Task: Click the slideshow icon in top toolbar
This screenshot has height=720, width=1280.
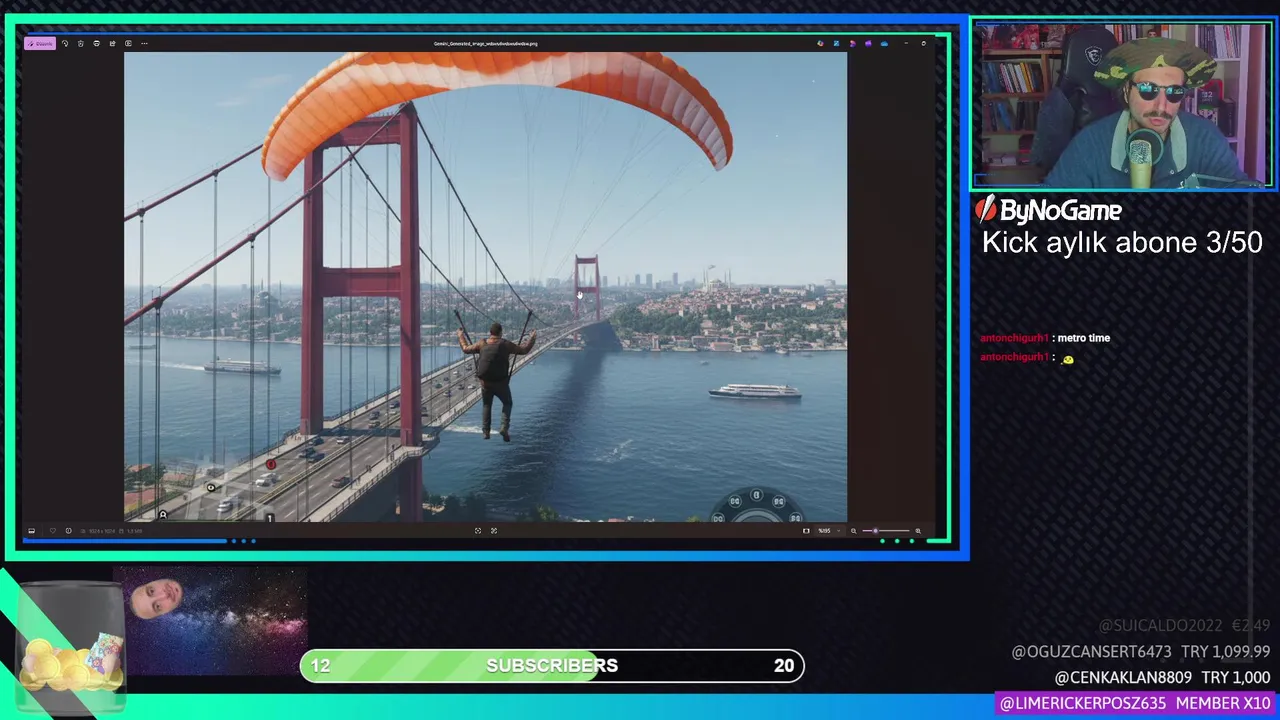Action: pos(129,43)
